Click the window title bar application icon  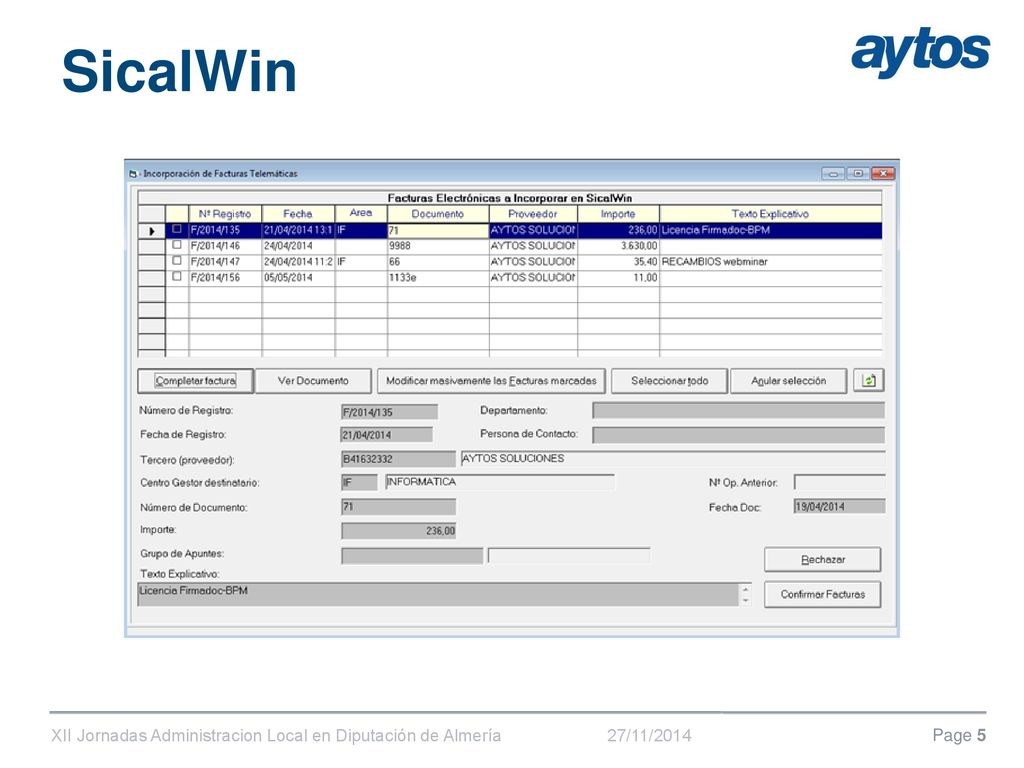click(x=133, y=174)
